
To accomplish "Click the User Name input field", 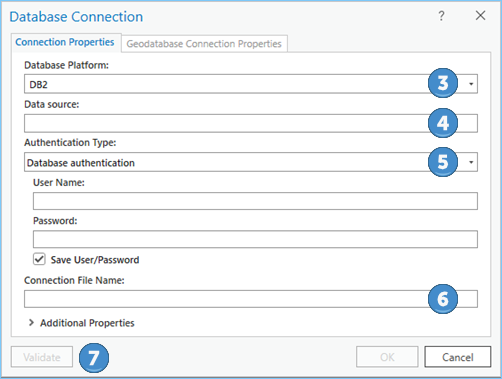I will 255,201.
